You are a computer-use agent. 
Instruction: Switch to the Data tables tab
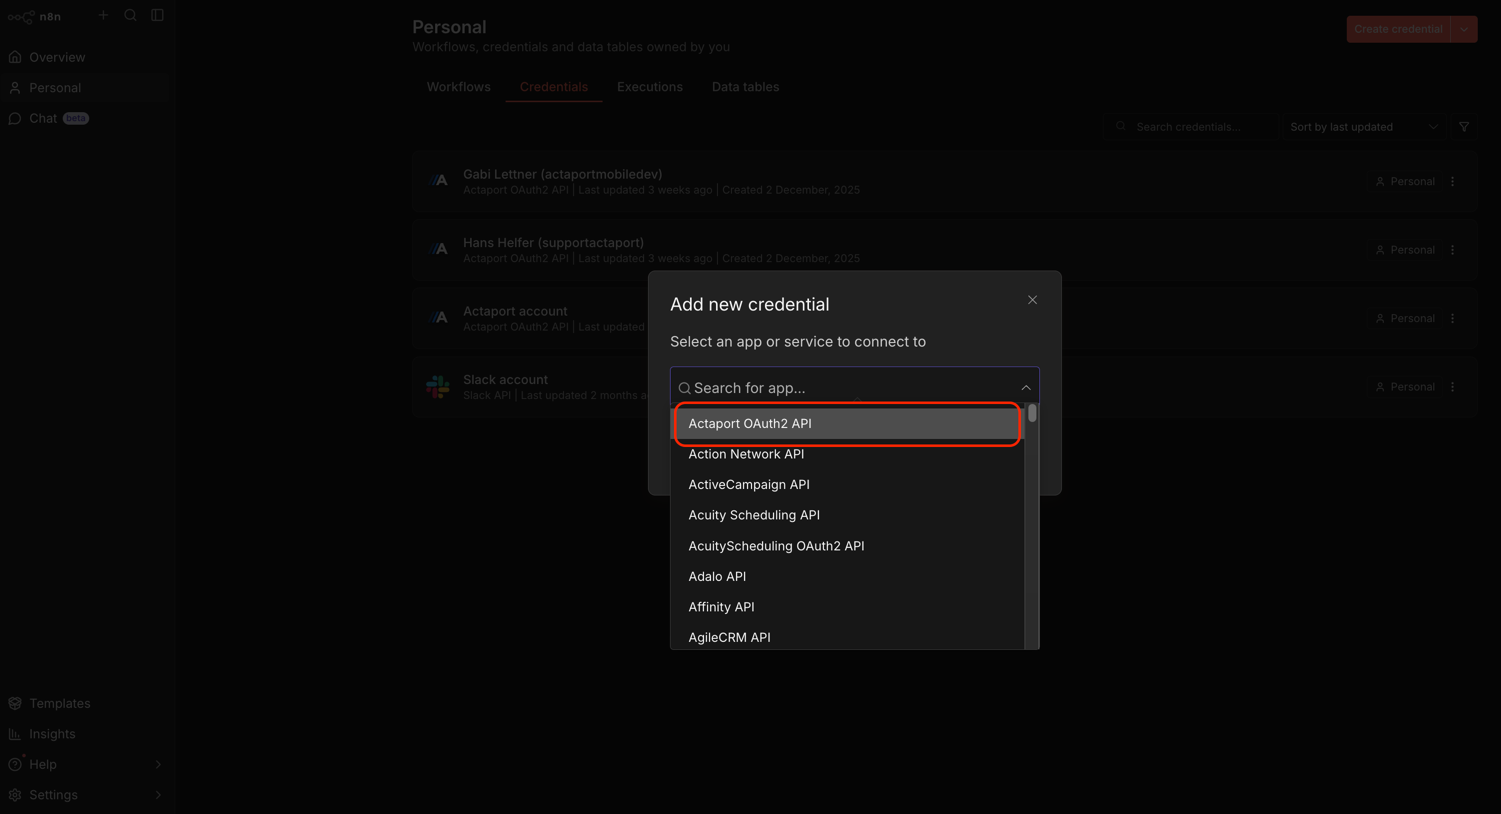coord(745,87)
